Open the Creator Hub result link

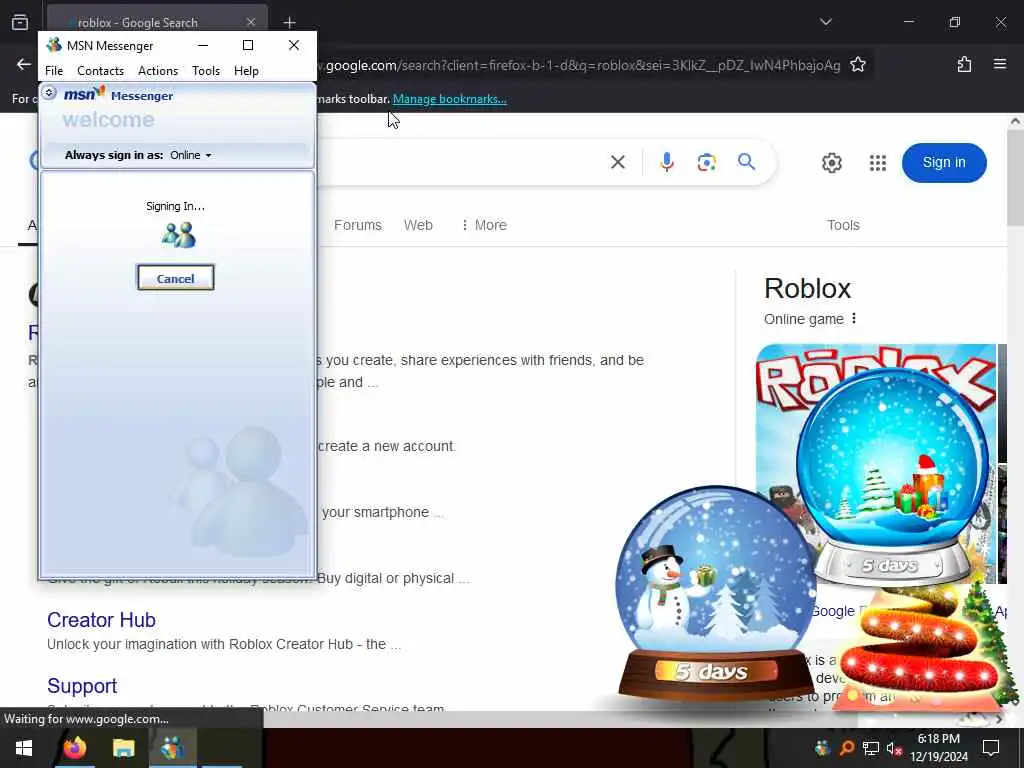click(101, 620)
